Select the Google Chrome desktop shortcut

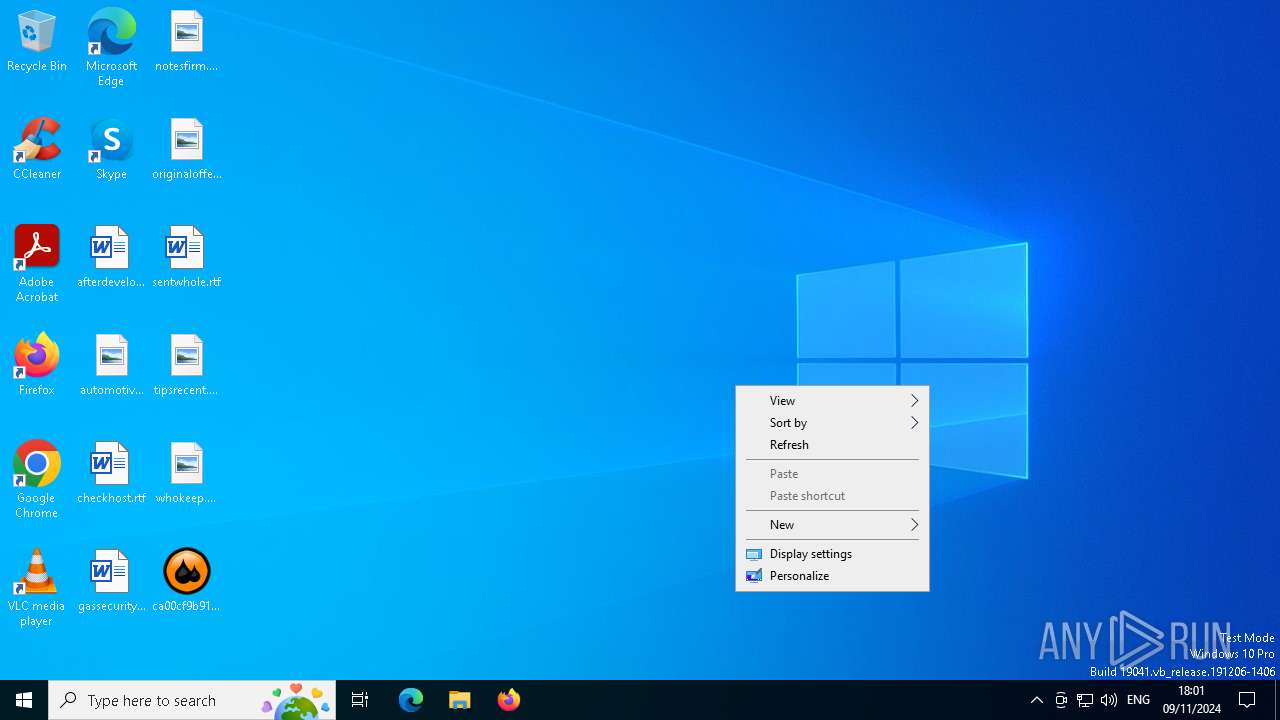(x=37, y=480)
